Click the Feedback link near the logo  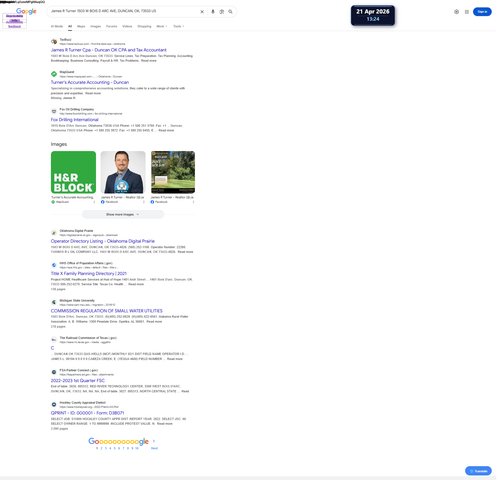click(x=14, y=26)
